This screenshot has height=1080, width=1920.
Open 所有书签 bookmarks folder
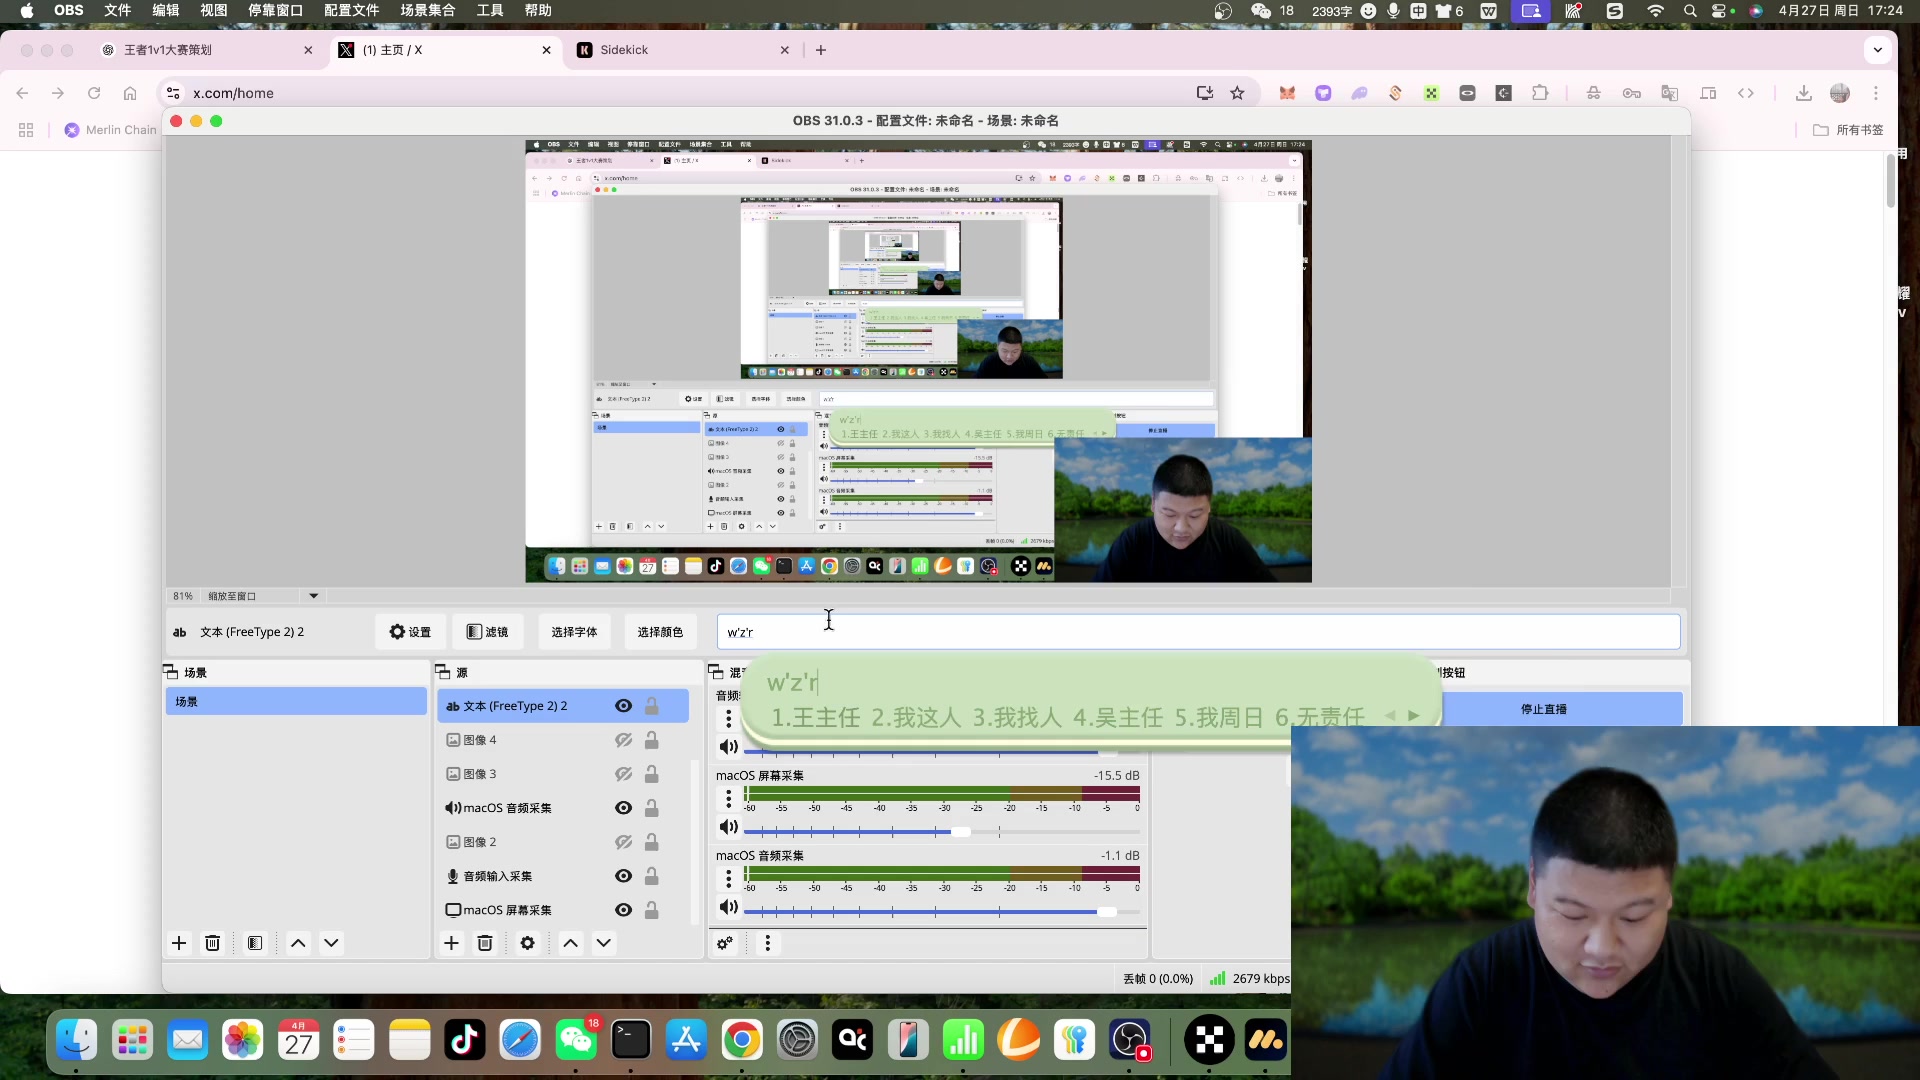(x=1848, y=130)
